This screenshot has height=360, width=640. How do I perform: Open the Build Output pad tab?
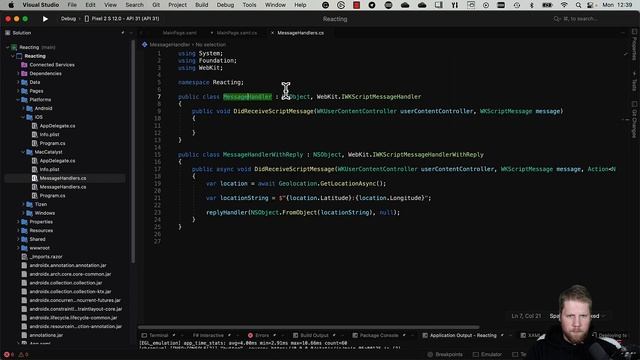314,336
